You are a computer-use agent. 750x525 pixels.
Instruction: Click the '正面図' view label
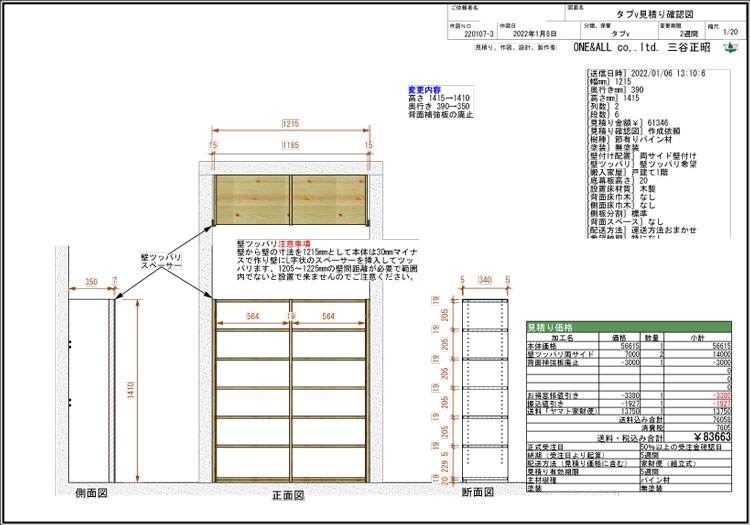(x=288, y=495)
